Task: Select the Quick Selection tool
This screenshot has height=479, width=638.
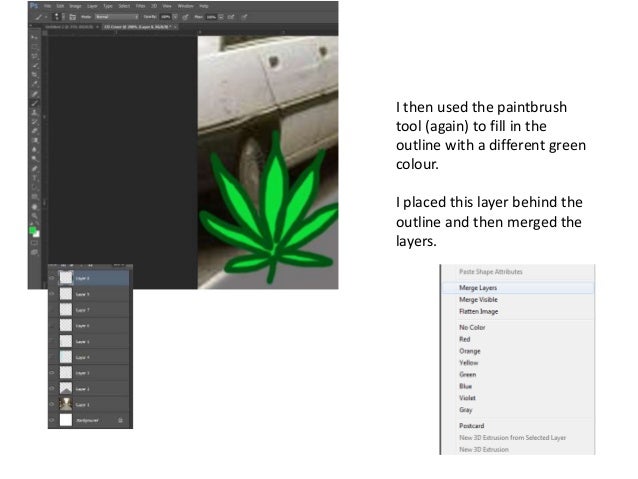Action: click(x=35, y=65)
